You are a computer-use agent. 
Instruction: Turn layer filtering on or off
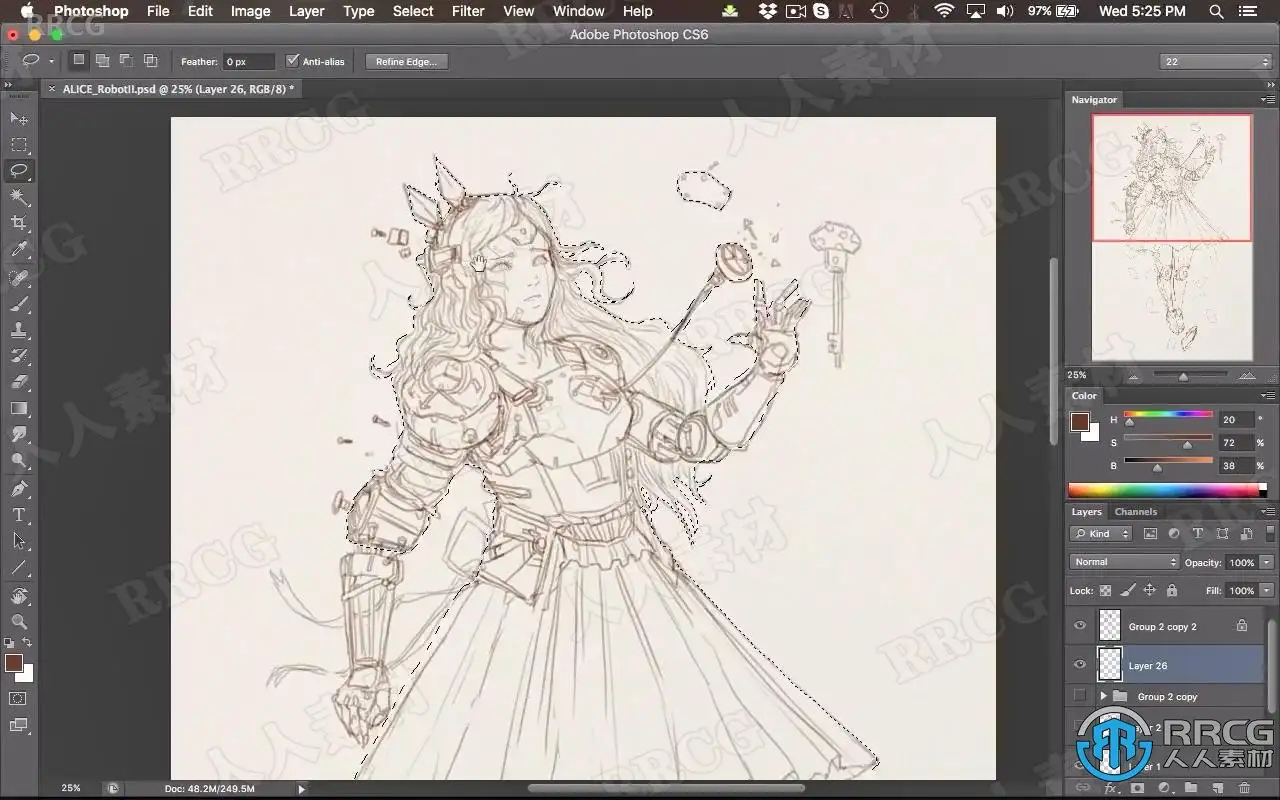(x=1270, y=534)
